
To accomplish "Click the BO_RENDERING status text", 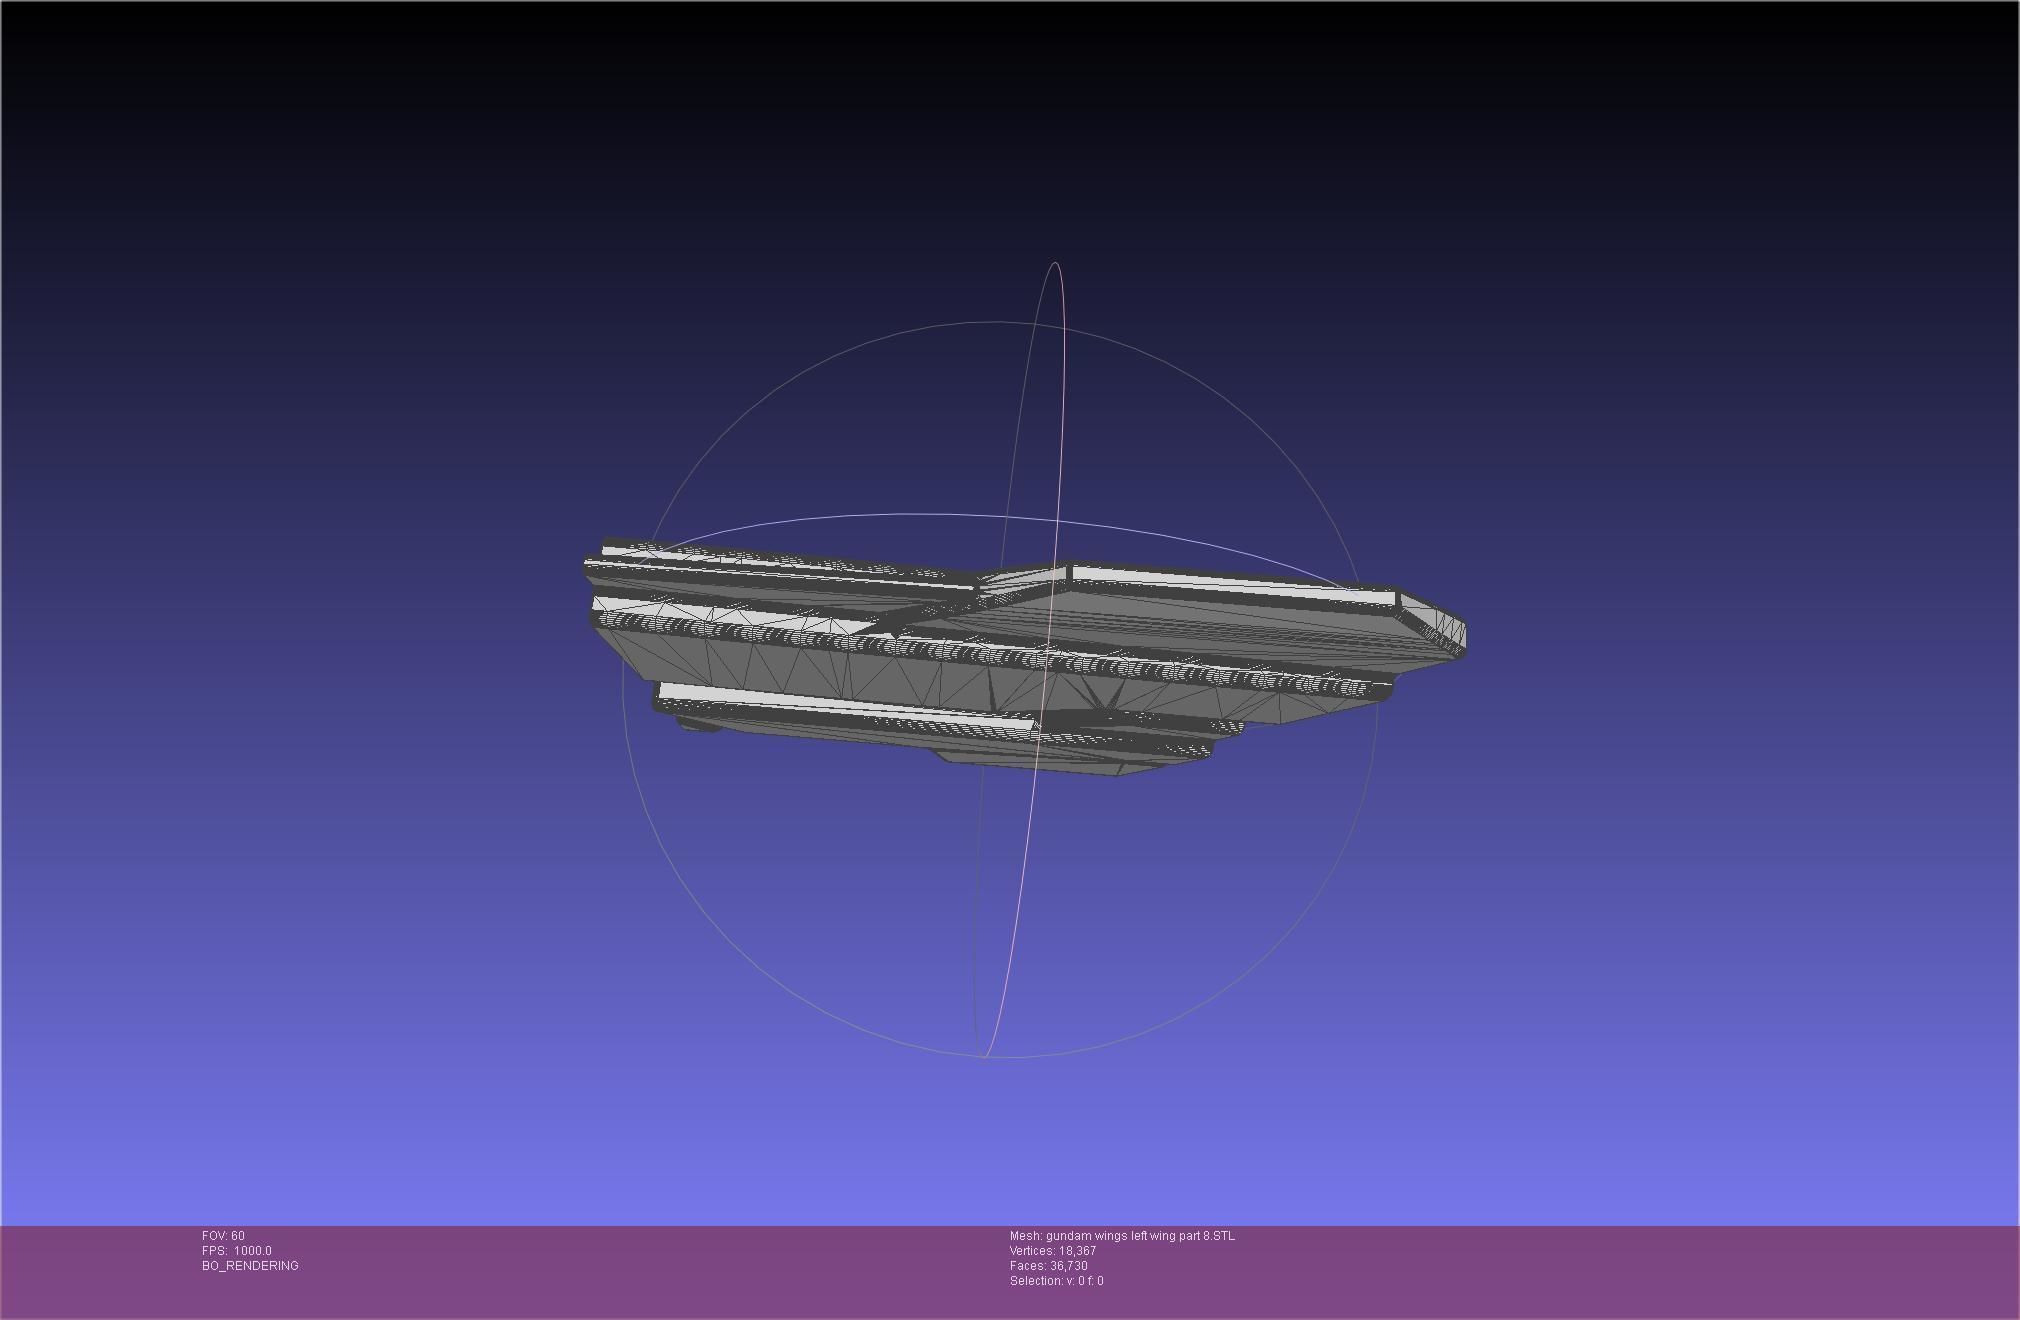I will pyautogui.click(x=250, y=1266).
